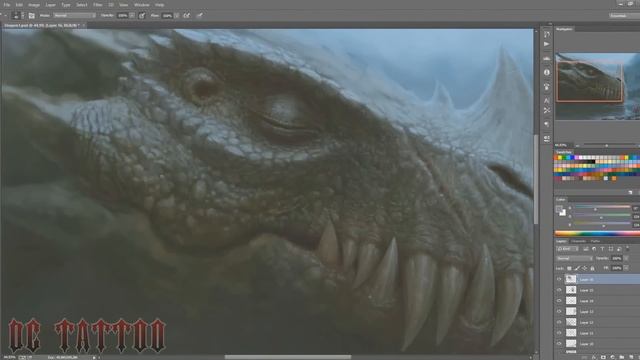Switch to the Channels tab
The width and height of the screenshot is (640, 360).
[579, 241]
